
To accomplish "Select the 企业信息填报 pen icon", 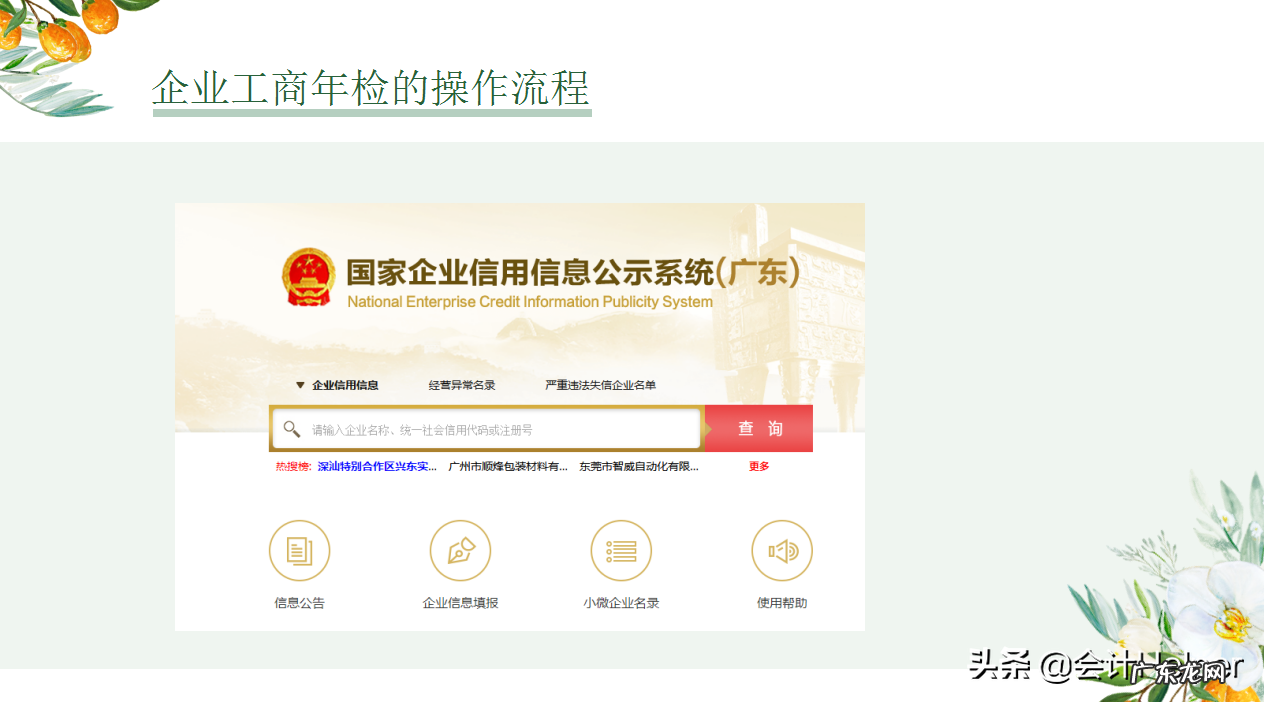I will (x=460, y=550).
